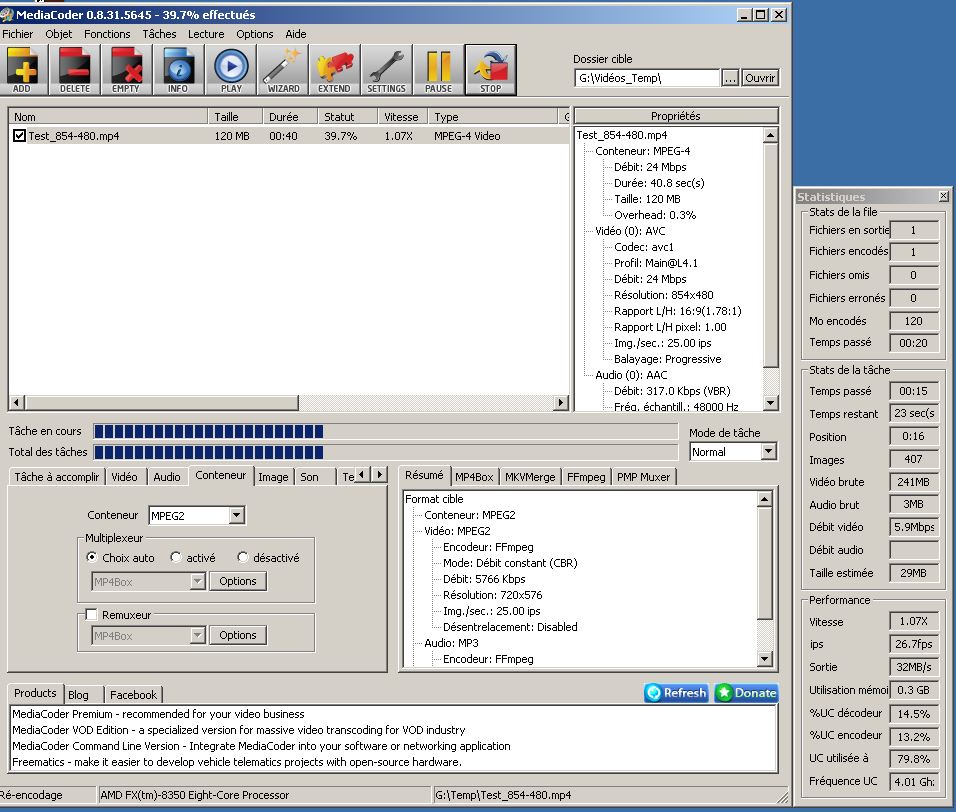Launch the WIZARD tool icon

point(283,70)
